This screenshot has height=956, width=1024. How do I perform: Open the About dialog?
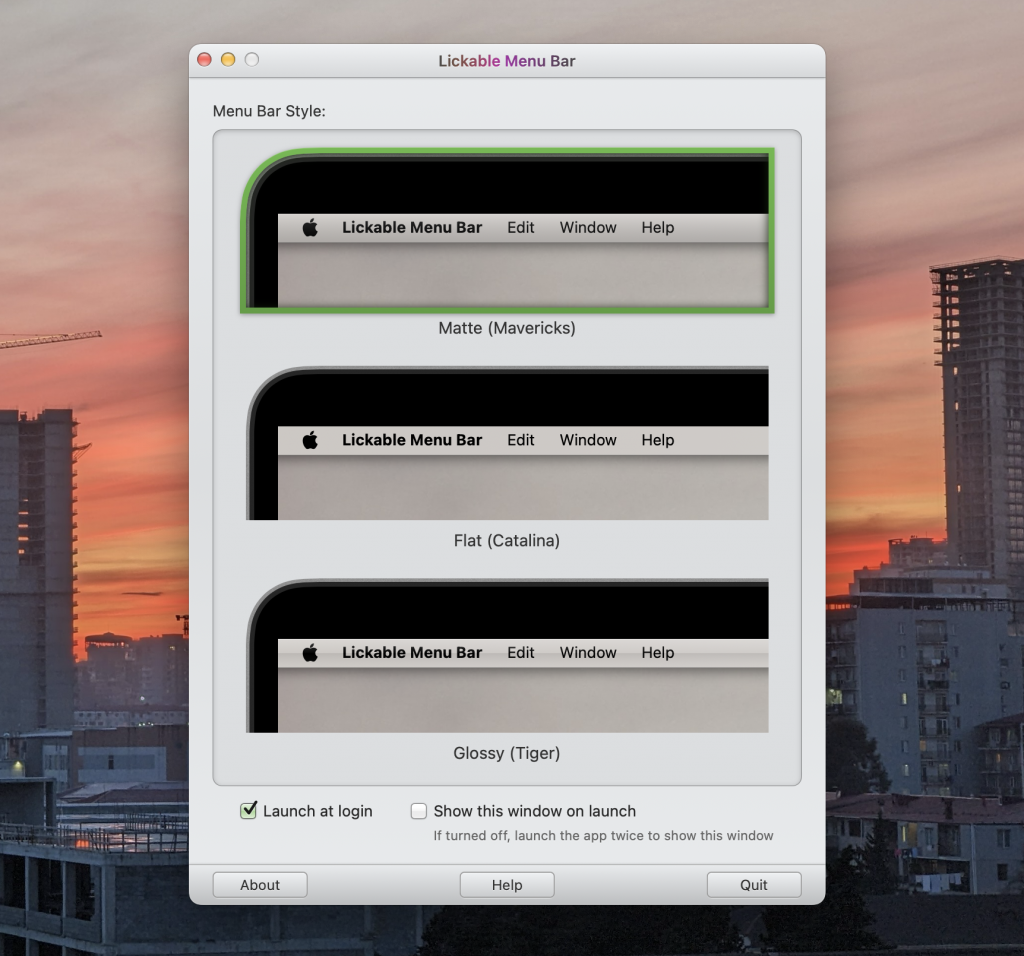260,885
